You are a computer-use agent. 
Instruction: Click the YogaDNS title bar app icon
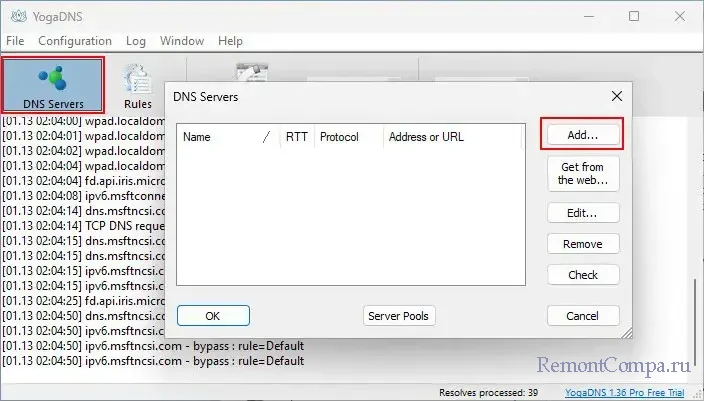click(16, 15)
